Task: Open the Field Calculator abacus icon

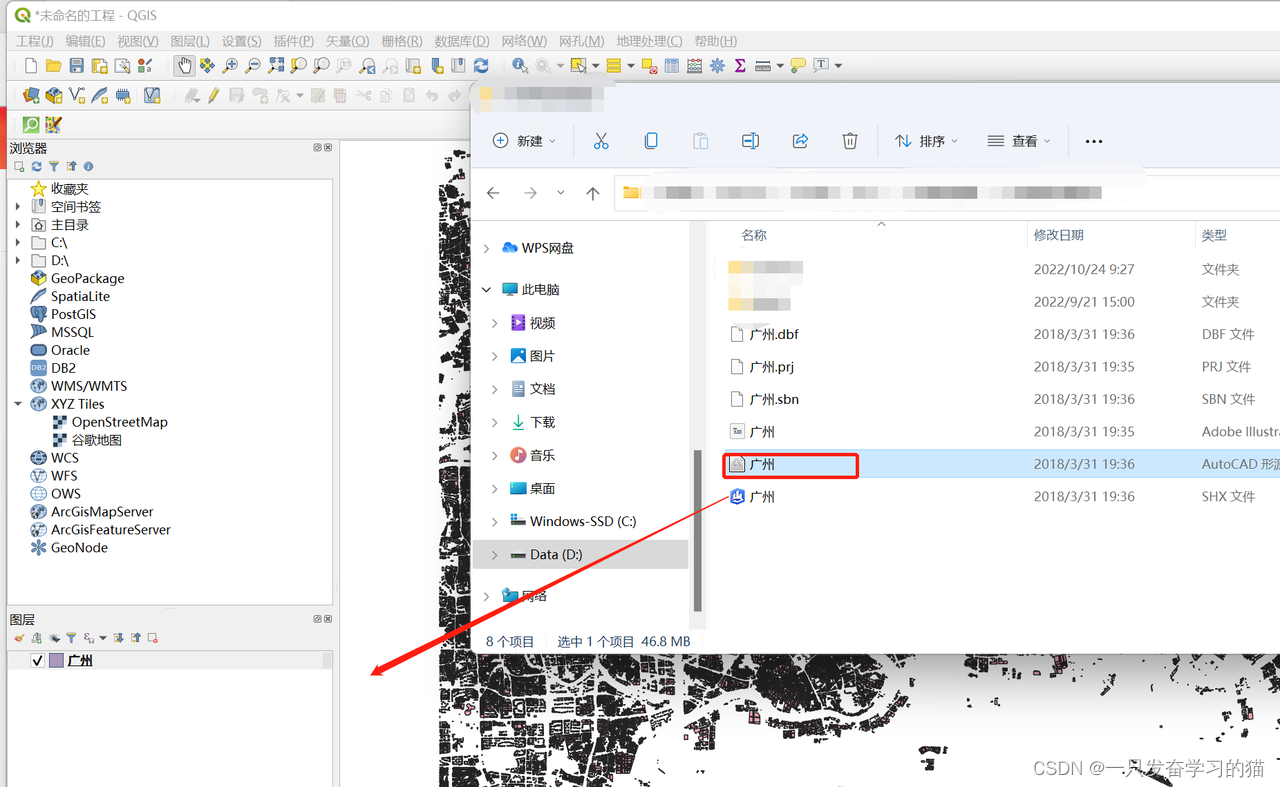Action: [x=694, y=66]
